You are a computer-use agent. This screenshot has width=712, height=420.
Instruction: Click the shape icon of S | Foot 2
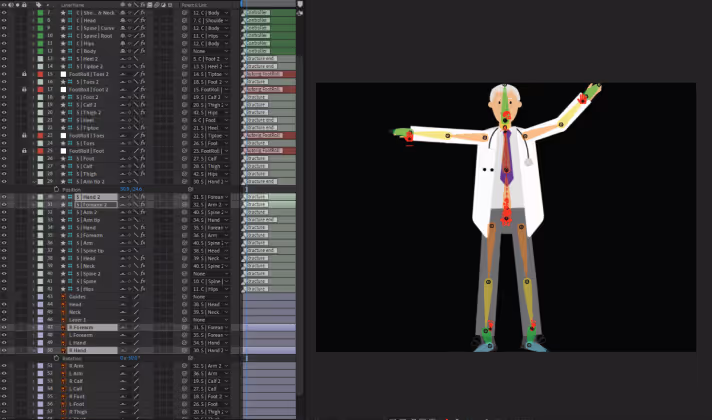click(70, 97)
